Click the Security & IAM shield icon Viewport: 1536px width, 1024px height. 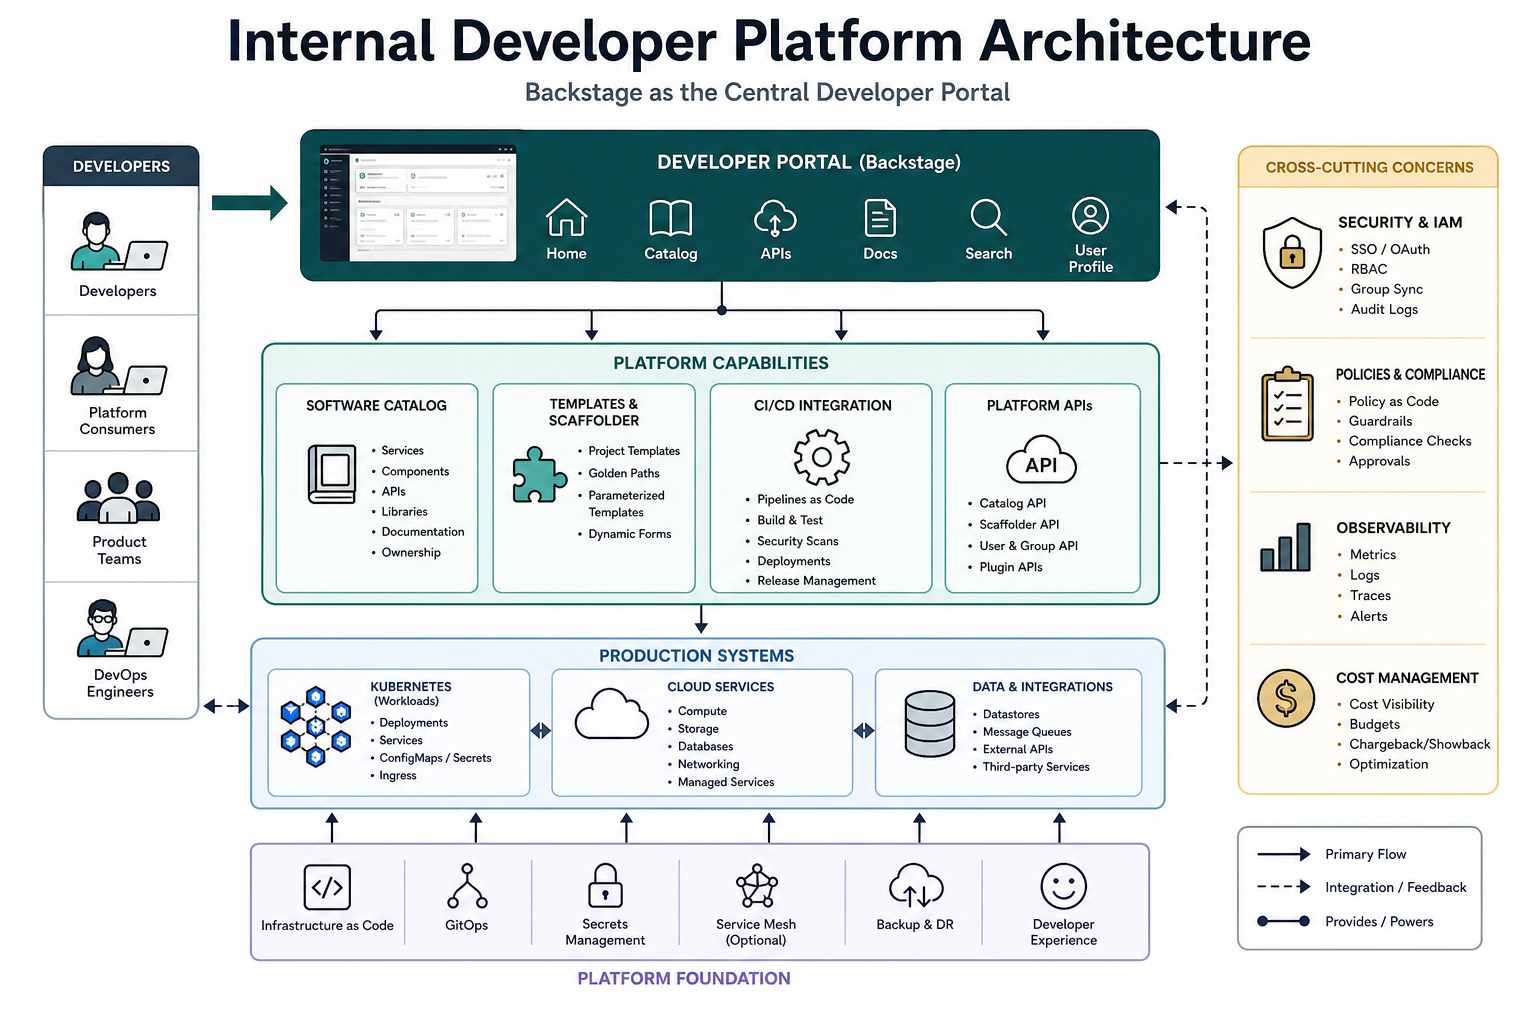1292,253
